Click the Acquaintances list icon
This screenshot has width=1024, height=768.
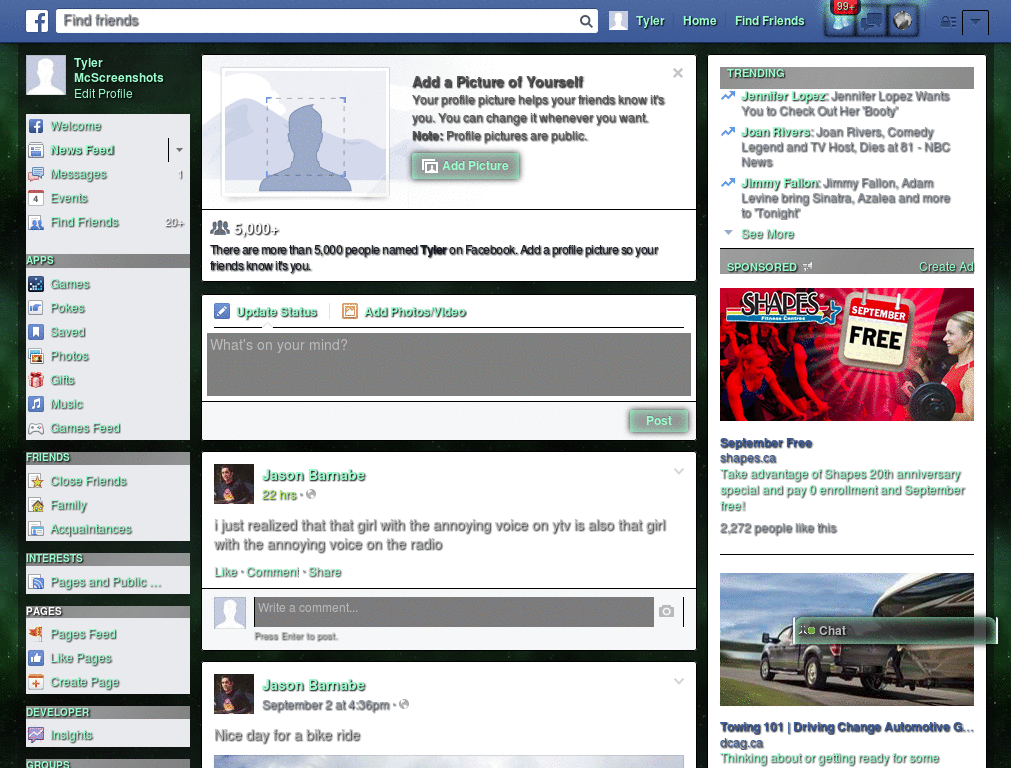(36, 529)
